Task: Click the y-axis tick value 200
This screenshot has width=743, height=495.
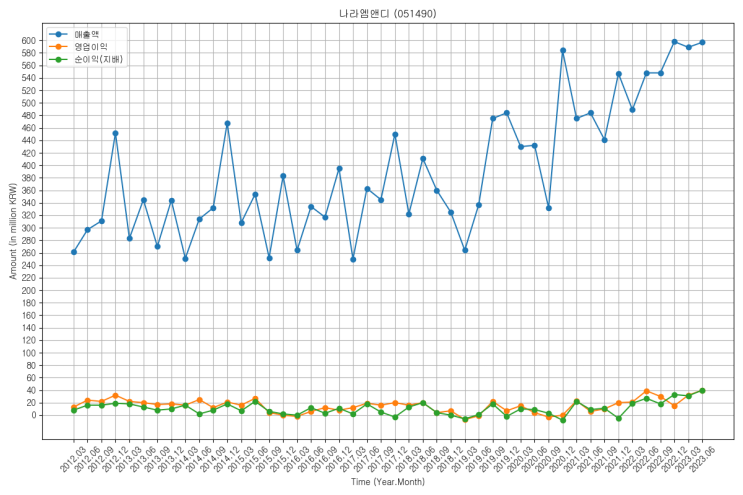Action: pos(28,290)
